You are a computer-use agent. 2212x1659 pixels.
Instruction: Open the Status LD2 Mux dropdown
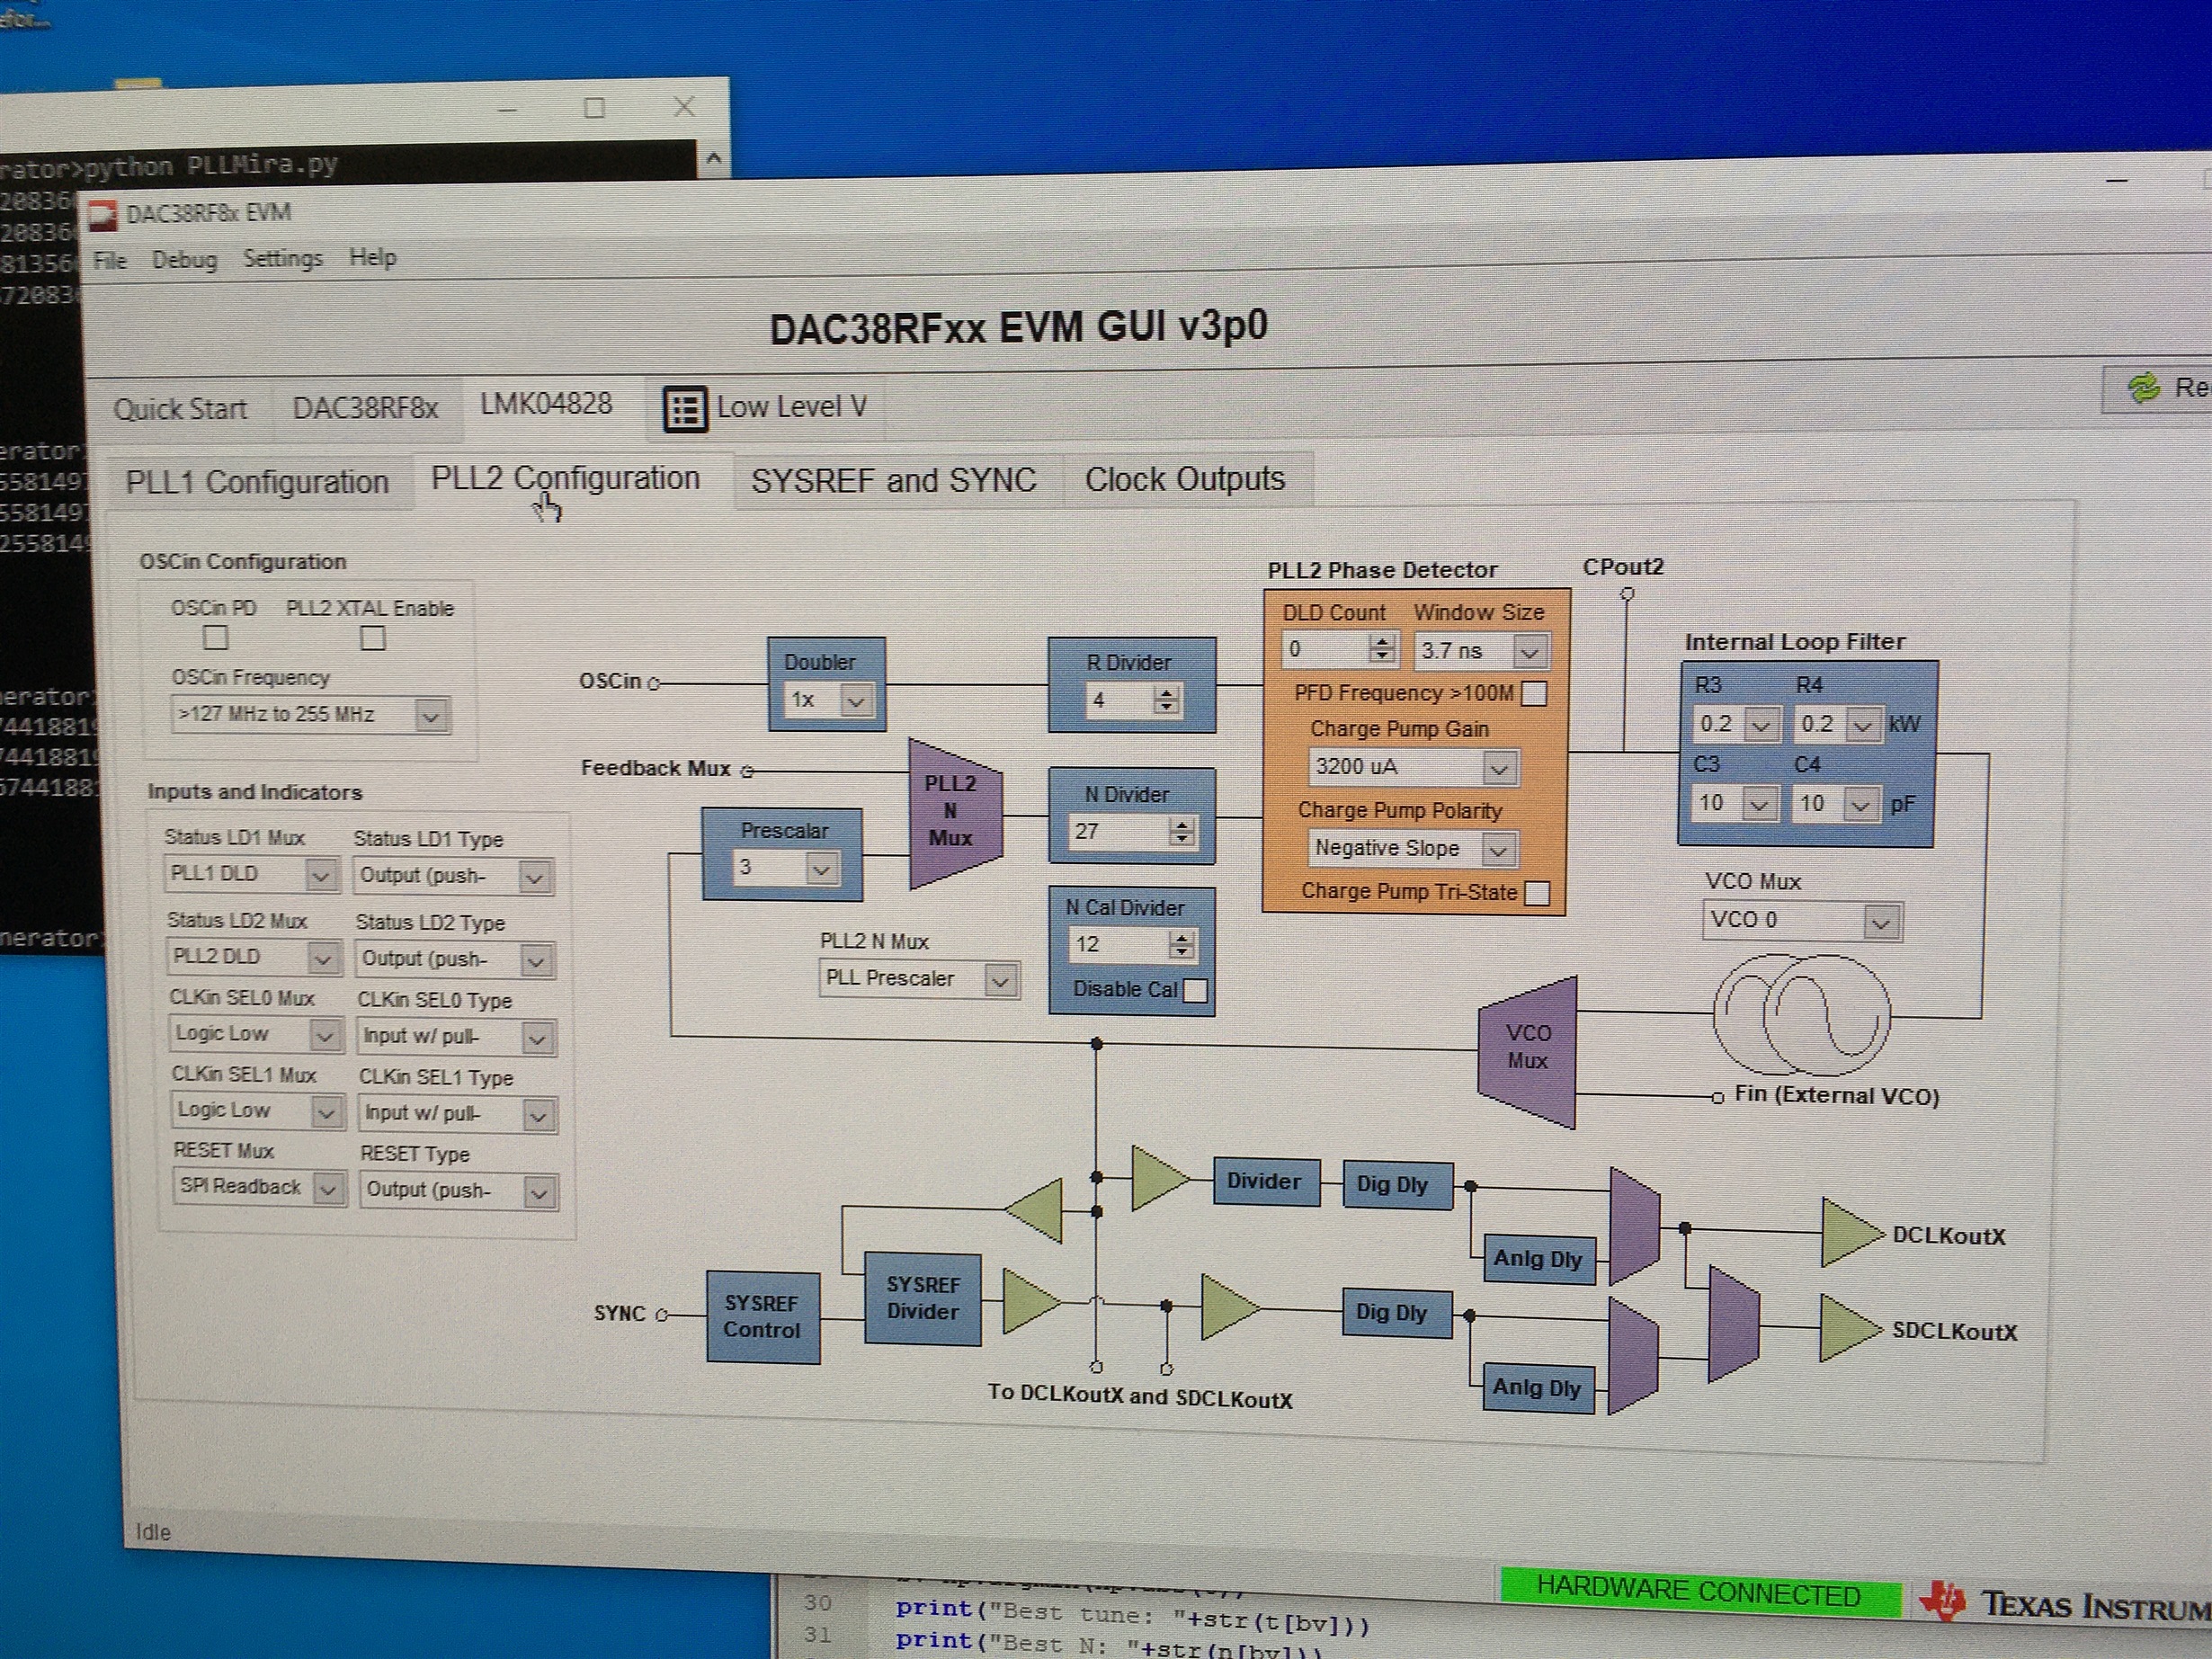pyautogui.click(x=254, y=957)
